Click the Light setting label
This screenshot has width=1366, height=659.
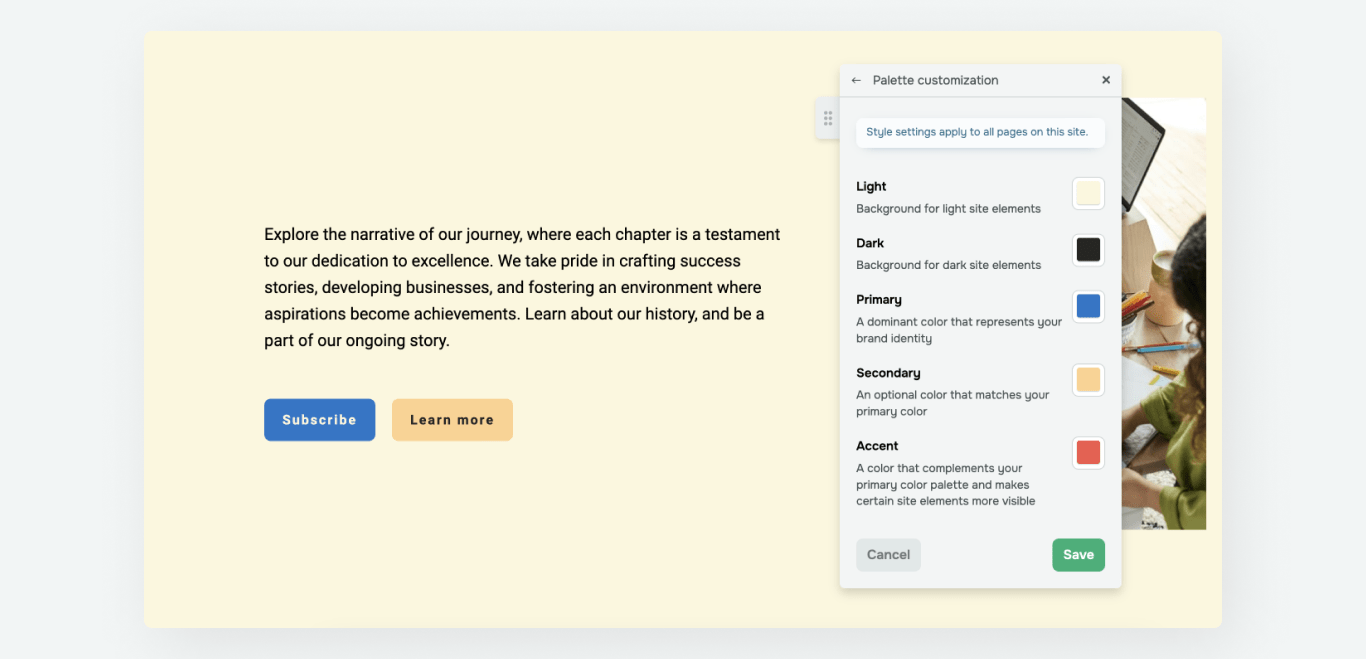click(871, 186)
